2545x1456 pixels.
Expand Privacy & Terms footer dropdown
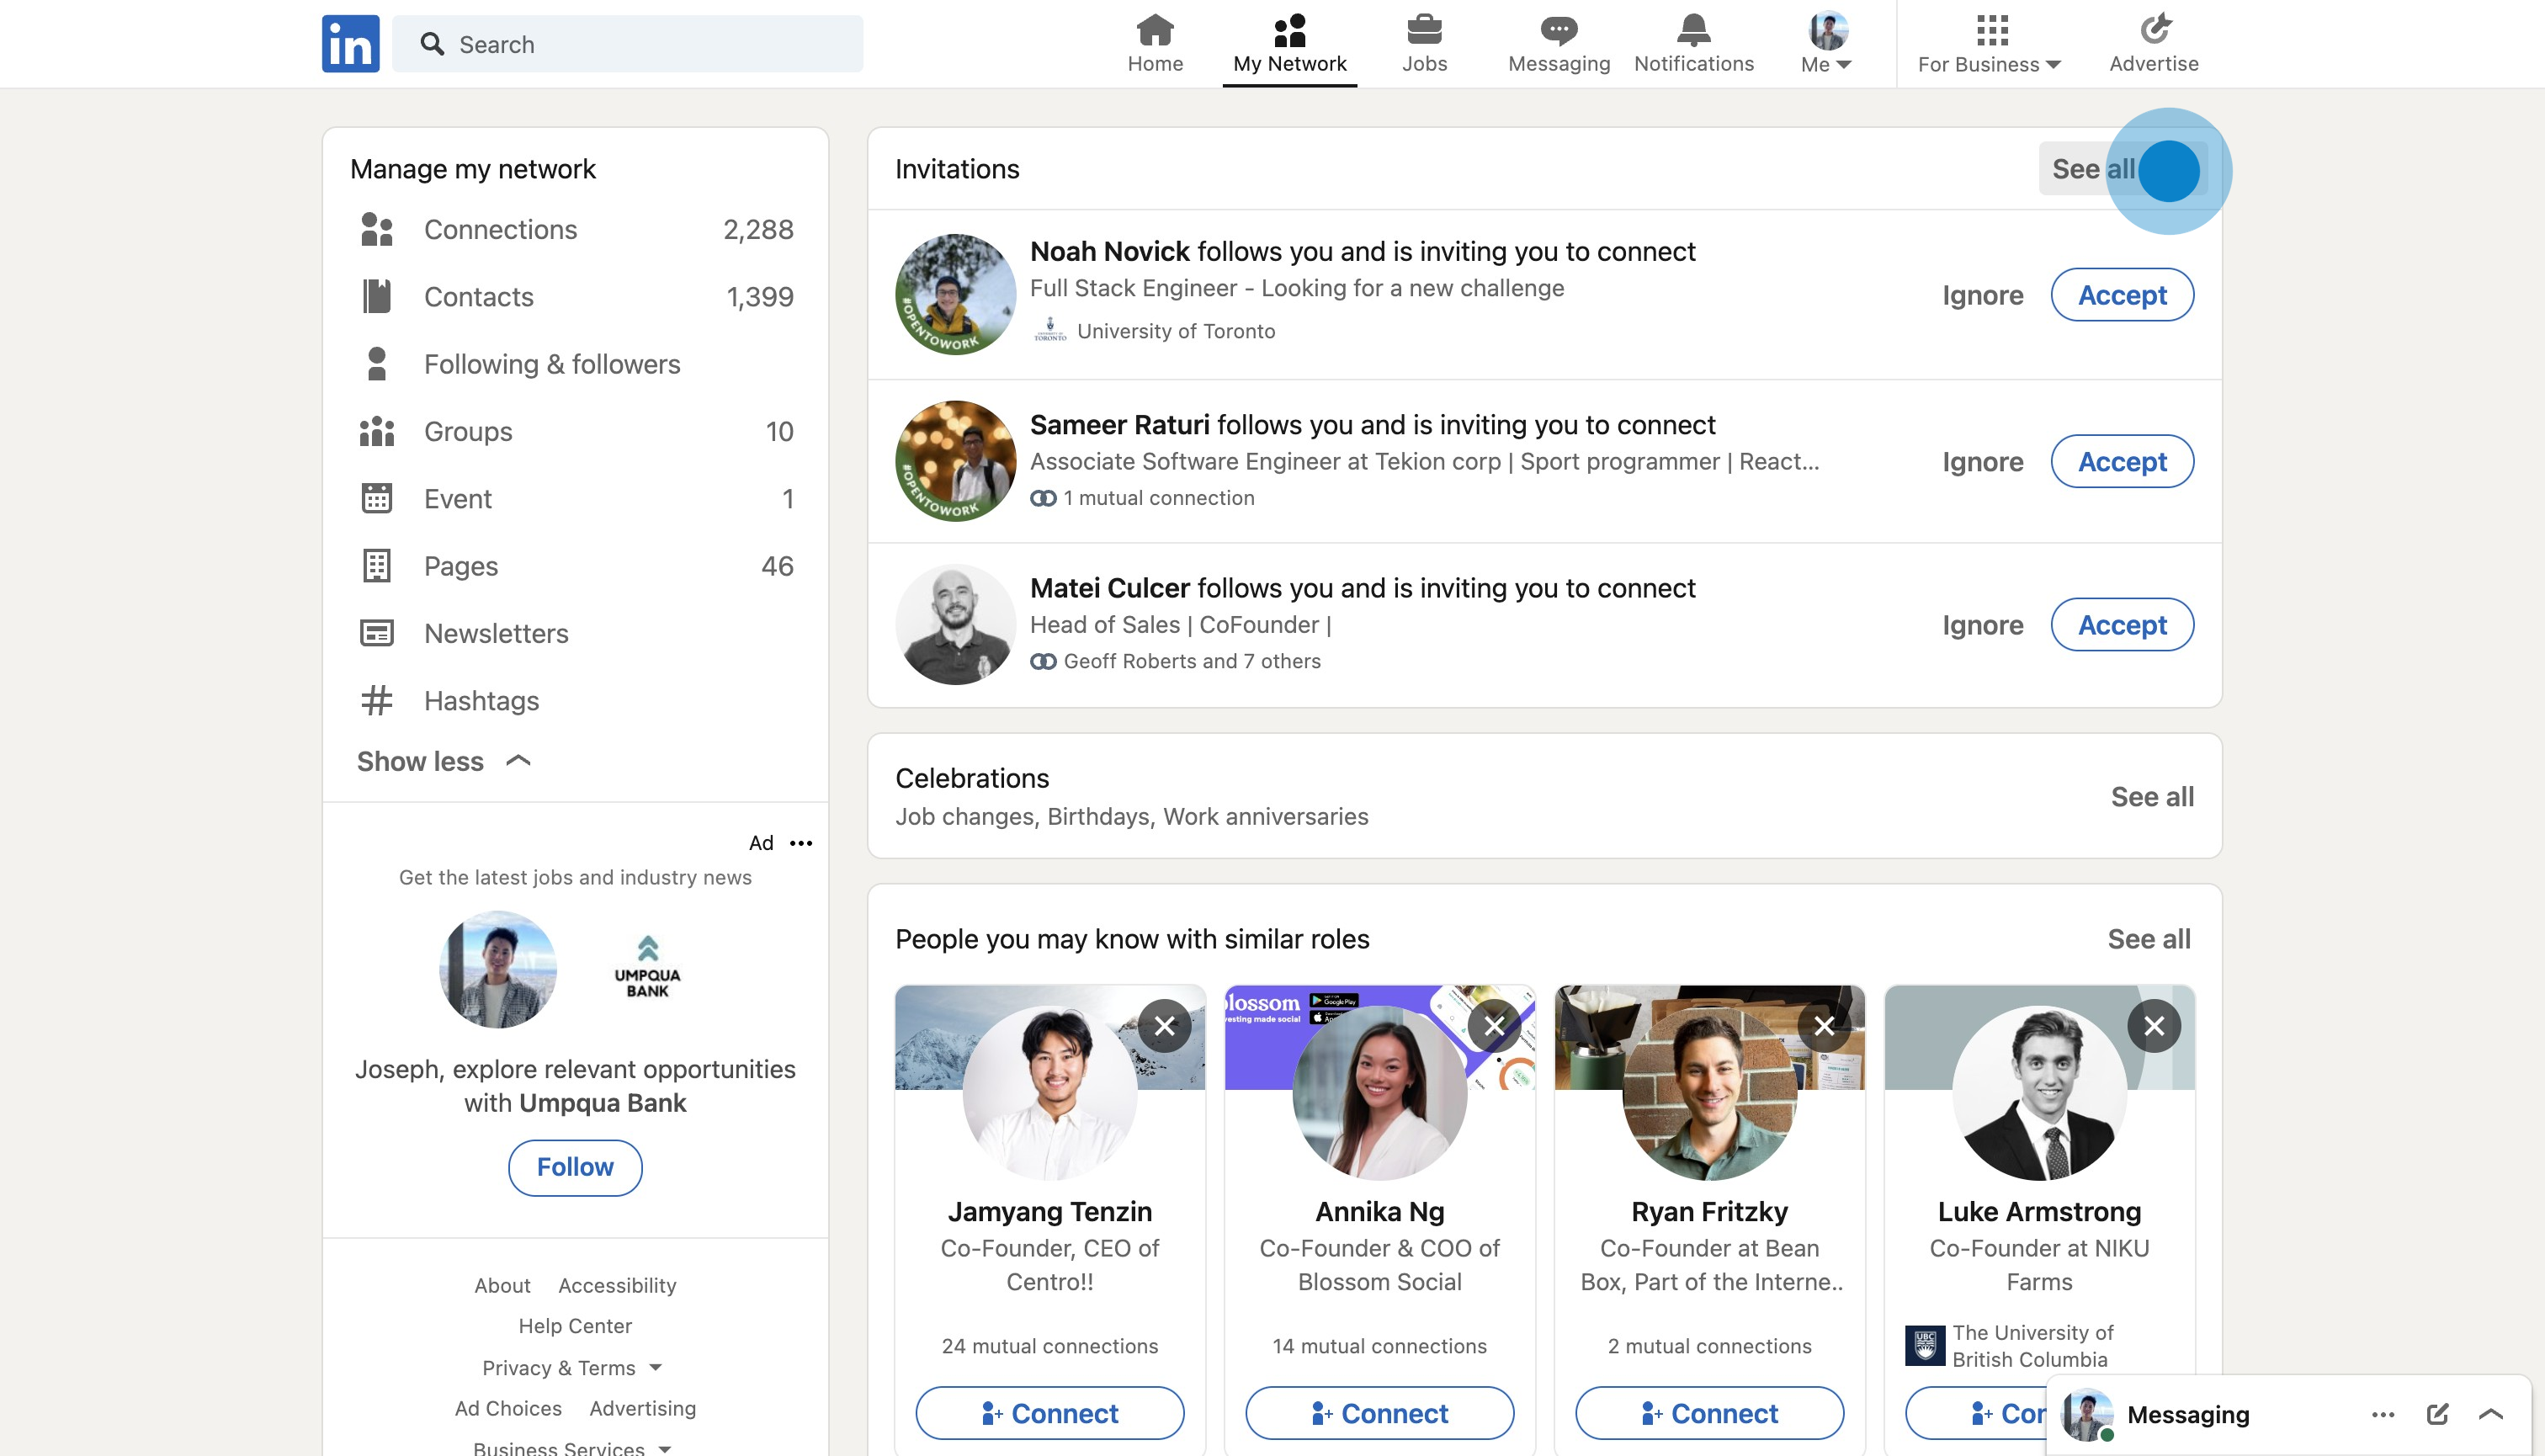pos(571,1367)
